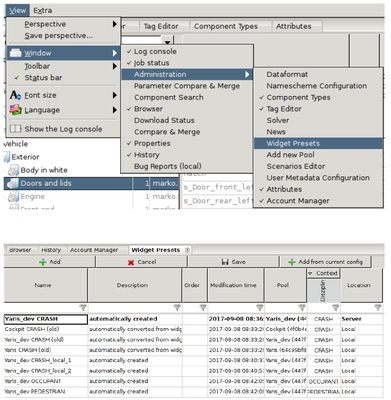Open the Extra menu
This screenshot has width=391, height=400.
[43, 10]
